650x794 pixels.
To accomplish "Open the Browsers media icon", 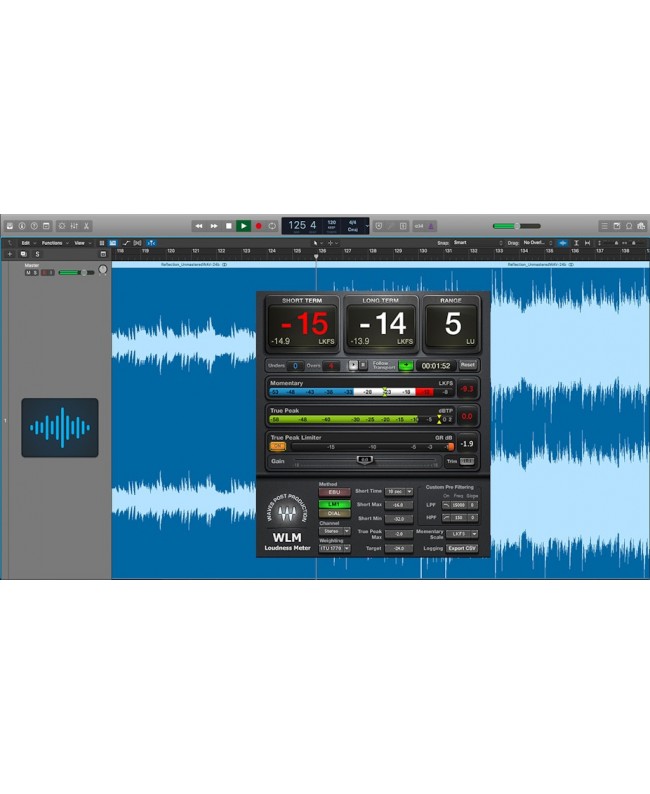I will [641, 226].
